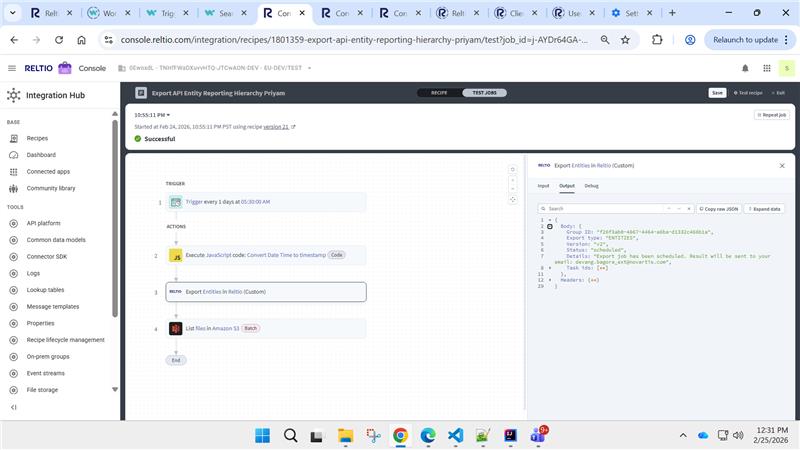
Task: Click the Exit button
Action: tap(778, 93)
